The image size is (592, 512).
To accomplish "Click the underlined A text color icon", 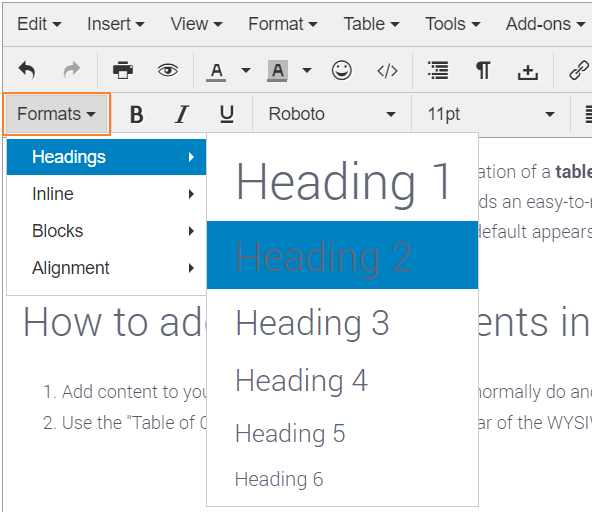I will point(216,71).
